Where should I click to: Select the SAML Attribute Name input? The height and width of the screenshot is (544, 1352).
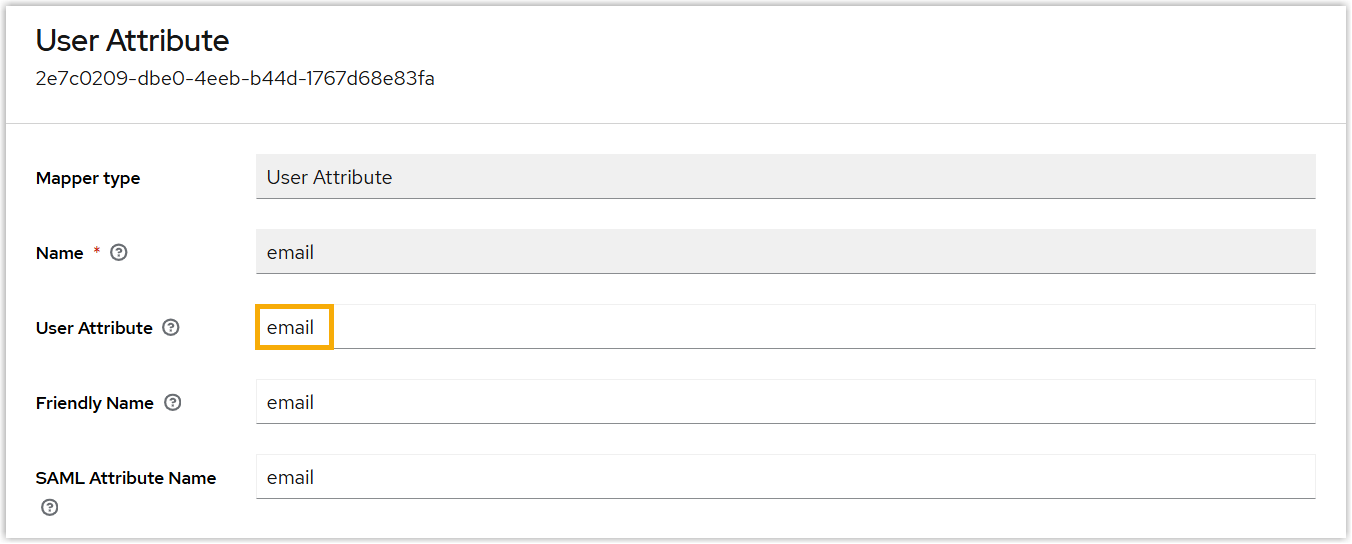(x=785, y=477)
